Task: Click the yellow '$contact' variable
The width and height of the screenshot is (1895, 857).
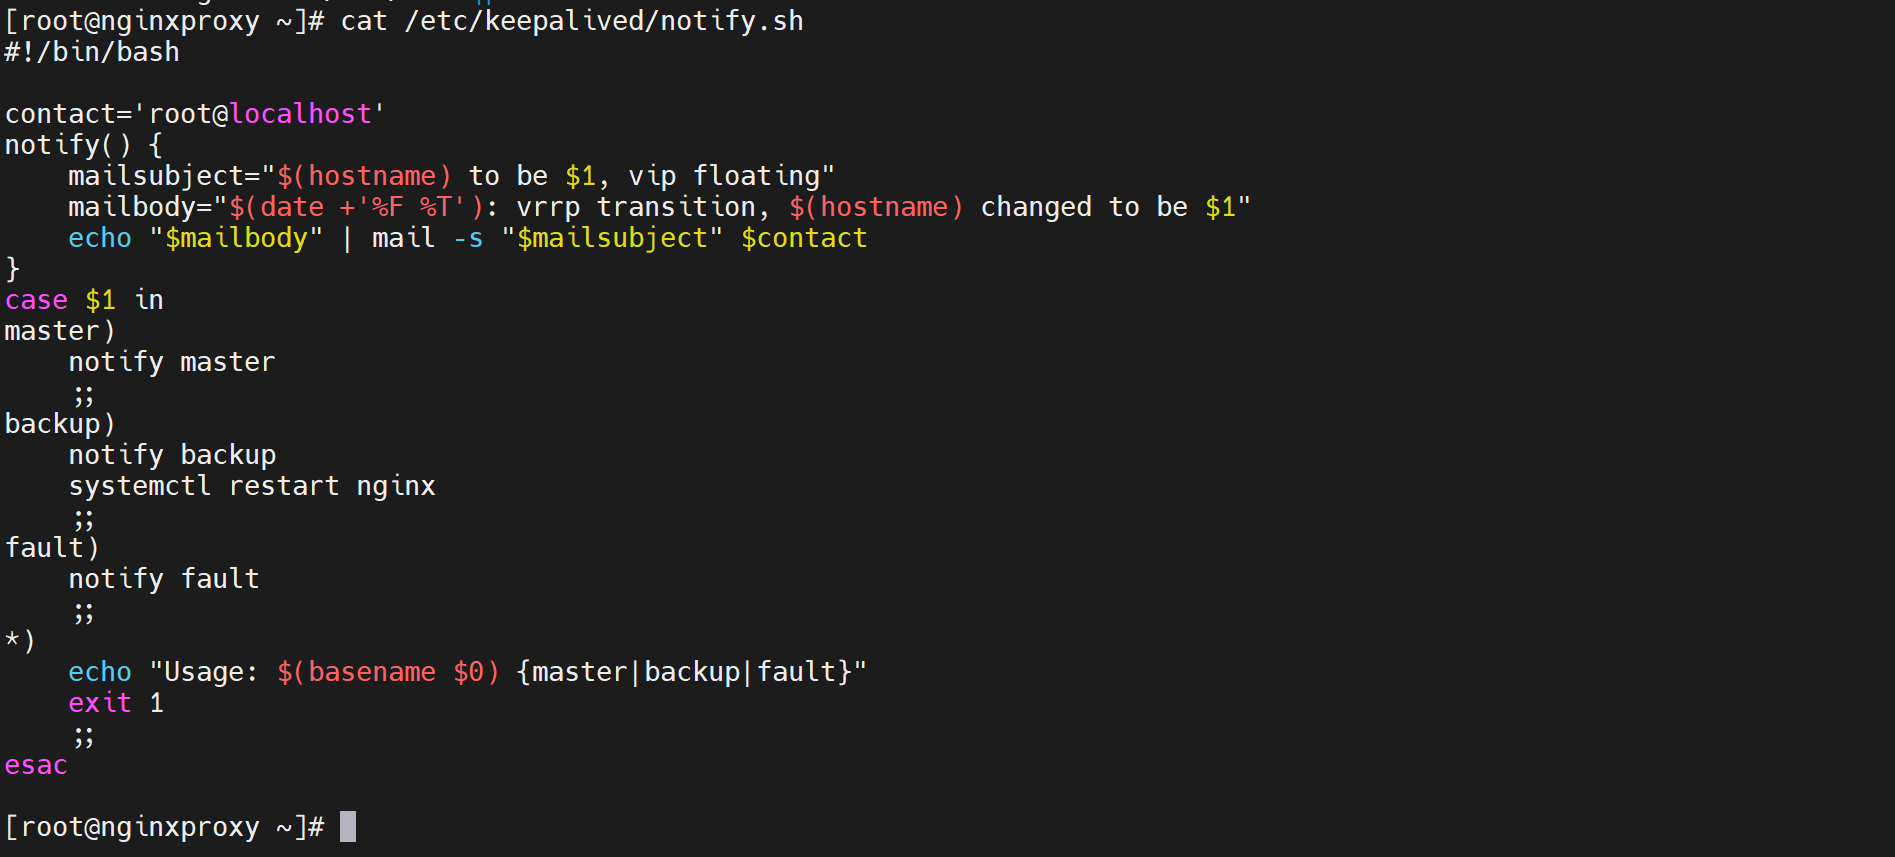Action: point(804,238)
